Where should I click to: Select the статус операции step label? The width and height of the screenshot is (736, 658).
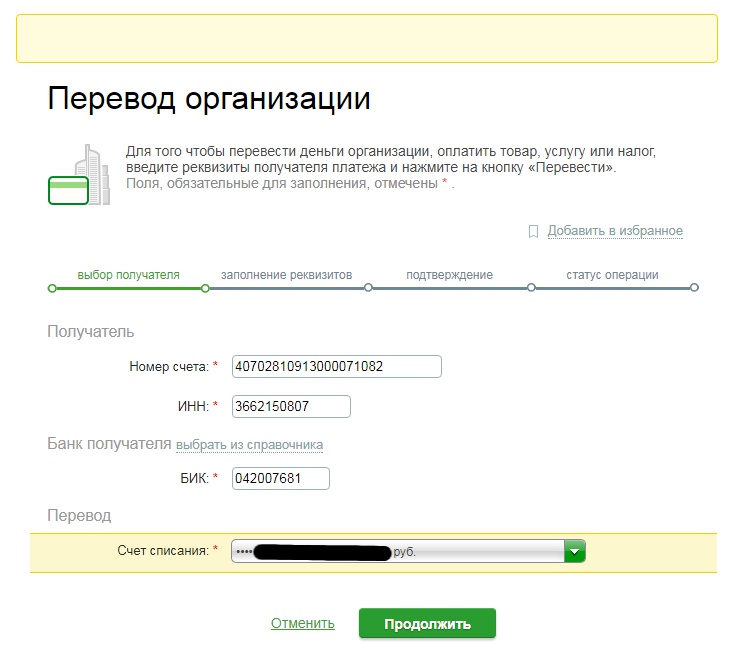coord(612,275)
